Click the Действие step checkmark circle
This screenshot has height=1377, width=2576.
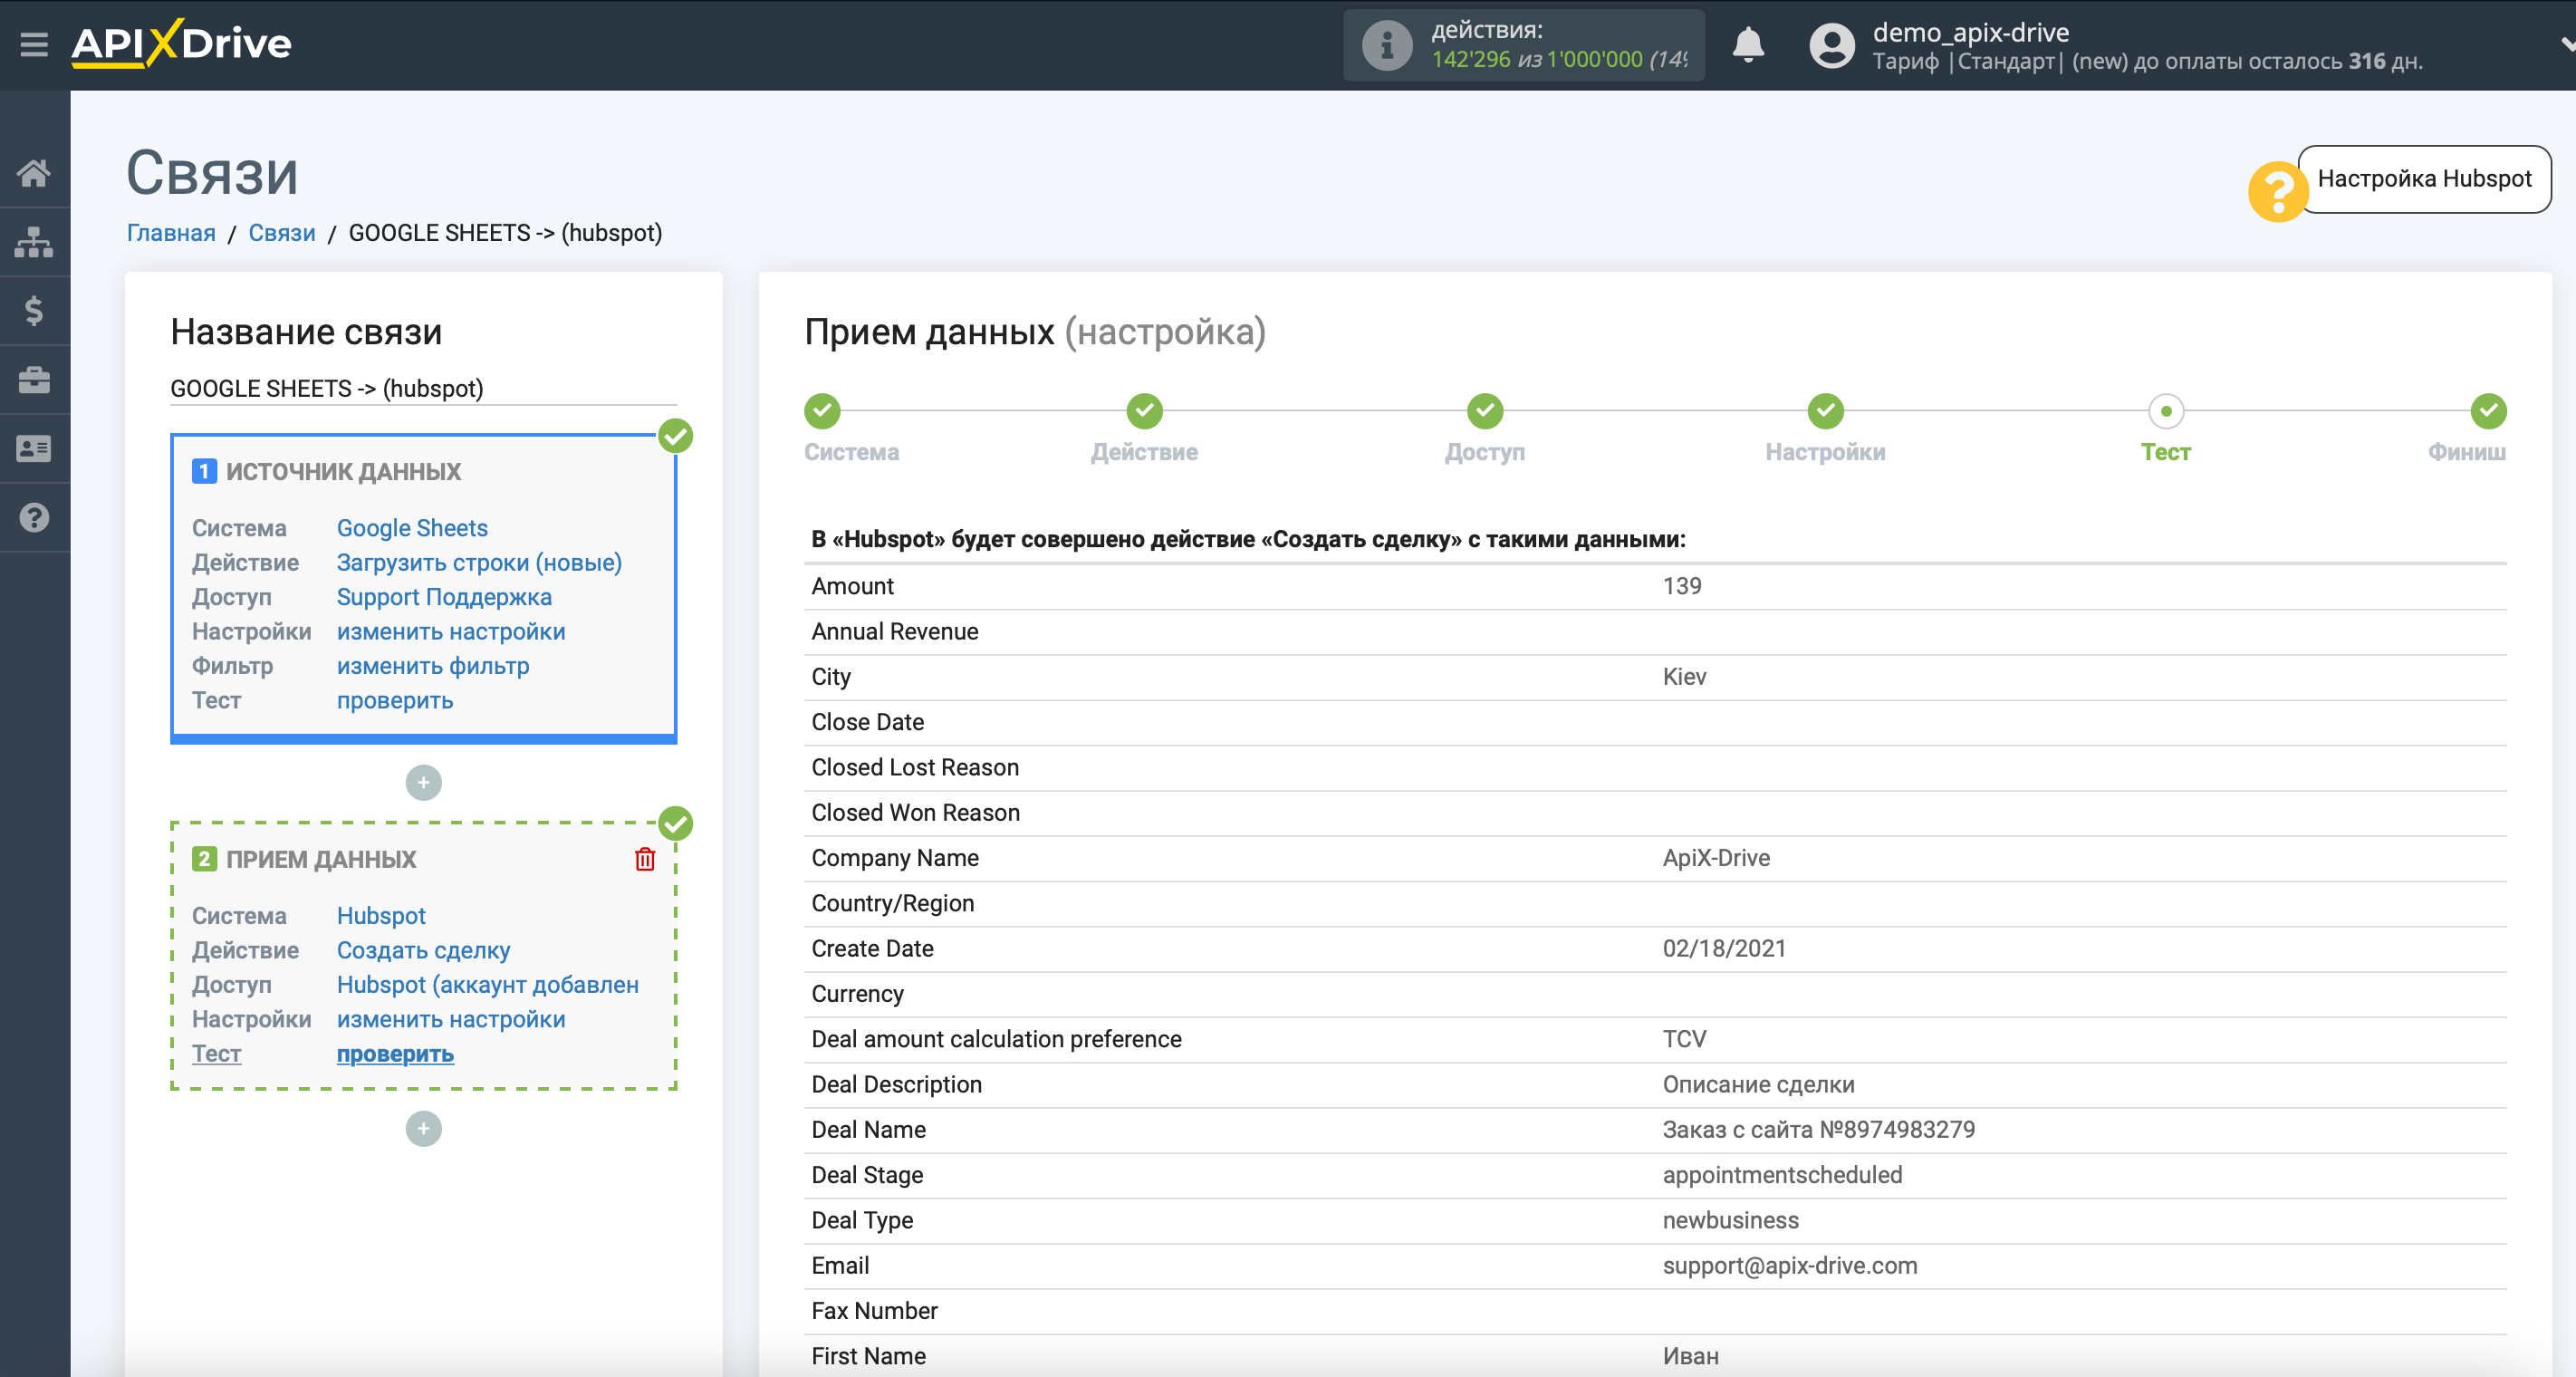point(1144,411)
